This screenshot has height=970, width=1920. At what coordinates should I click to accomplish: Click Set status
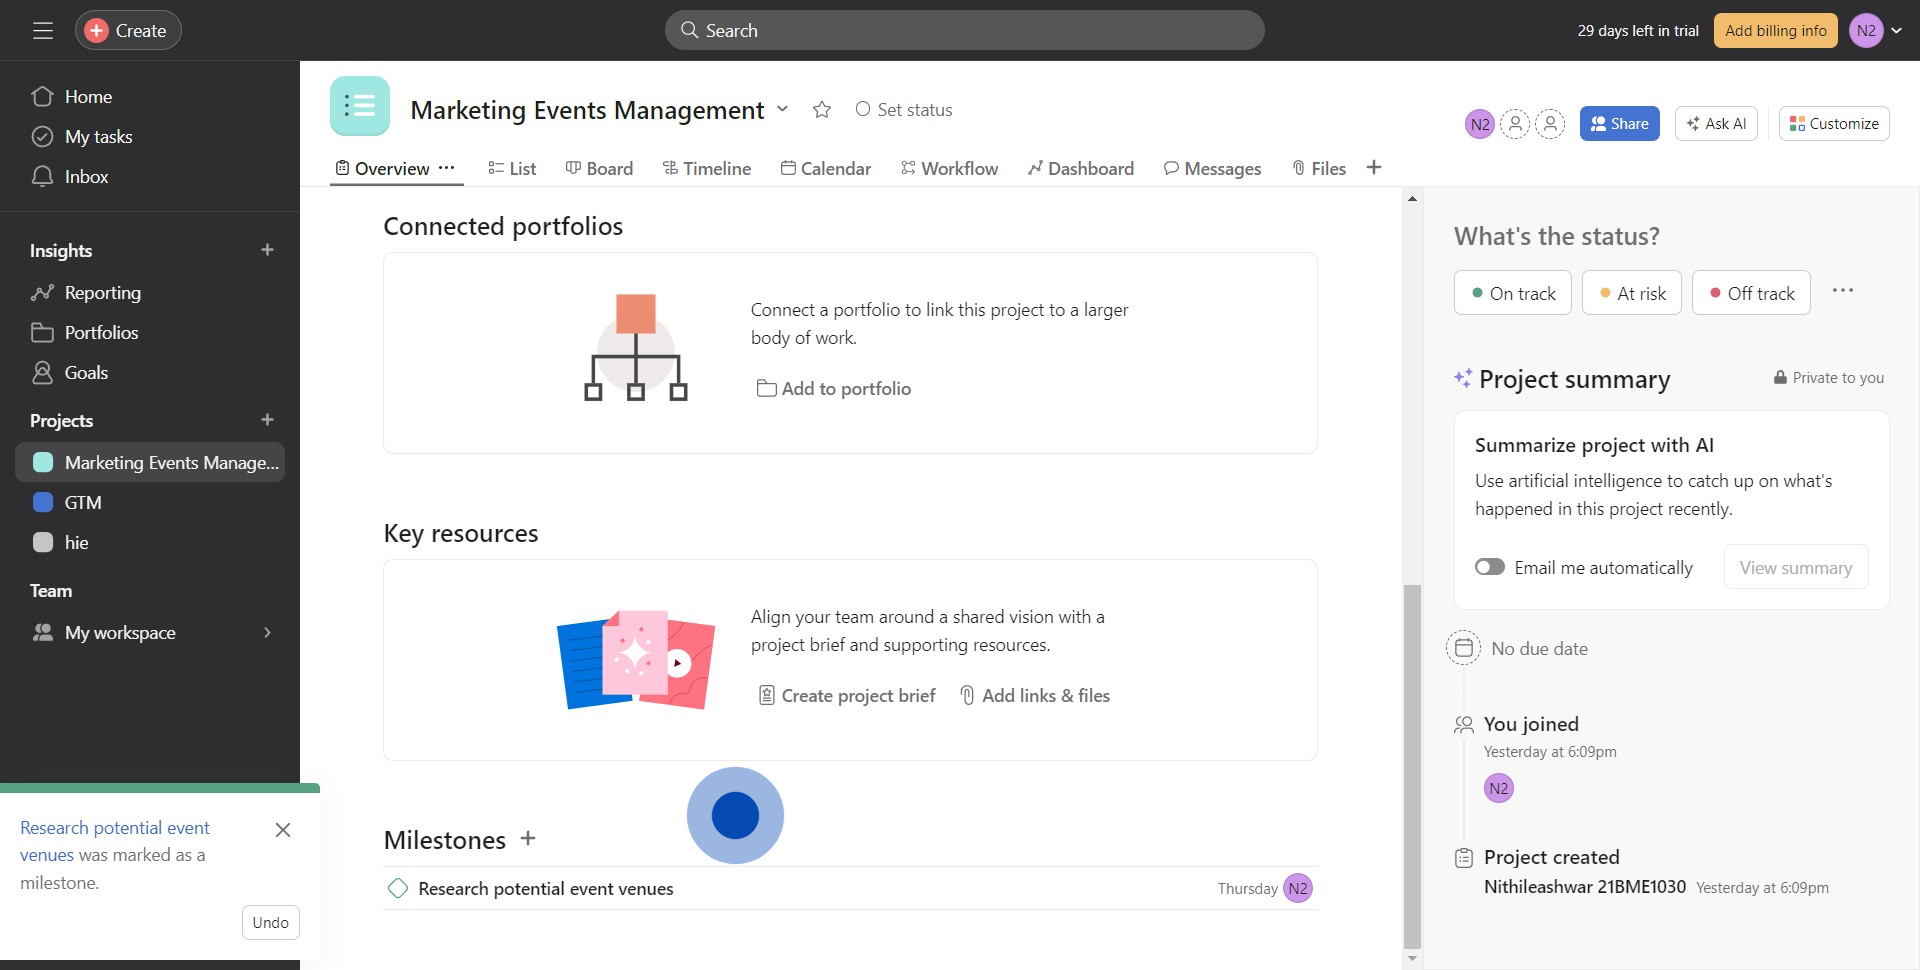click(x=904, y=110)
